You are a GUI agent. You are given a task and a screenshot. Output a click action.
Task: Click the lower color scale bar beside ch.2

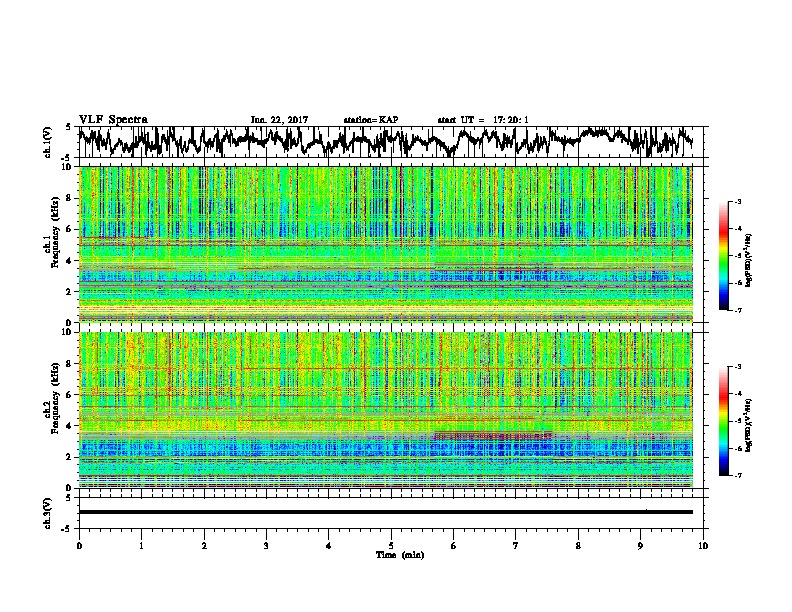coord(723,421)
